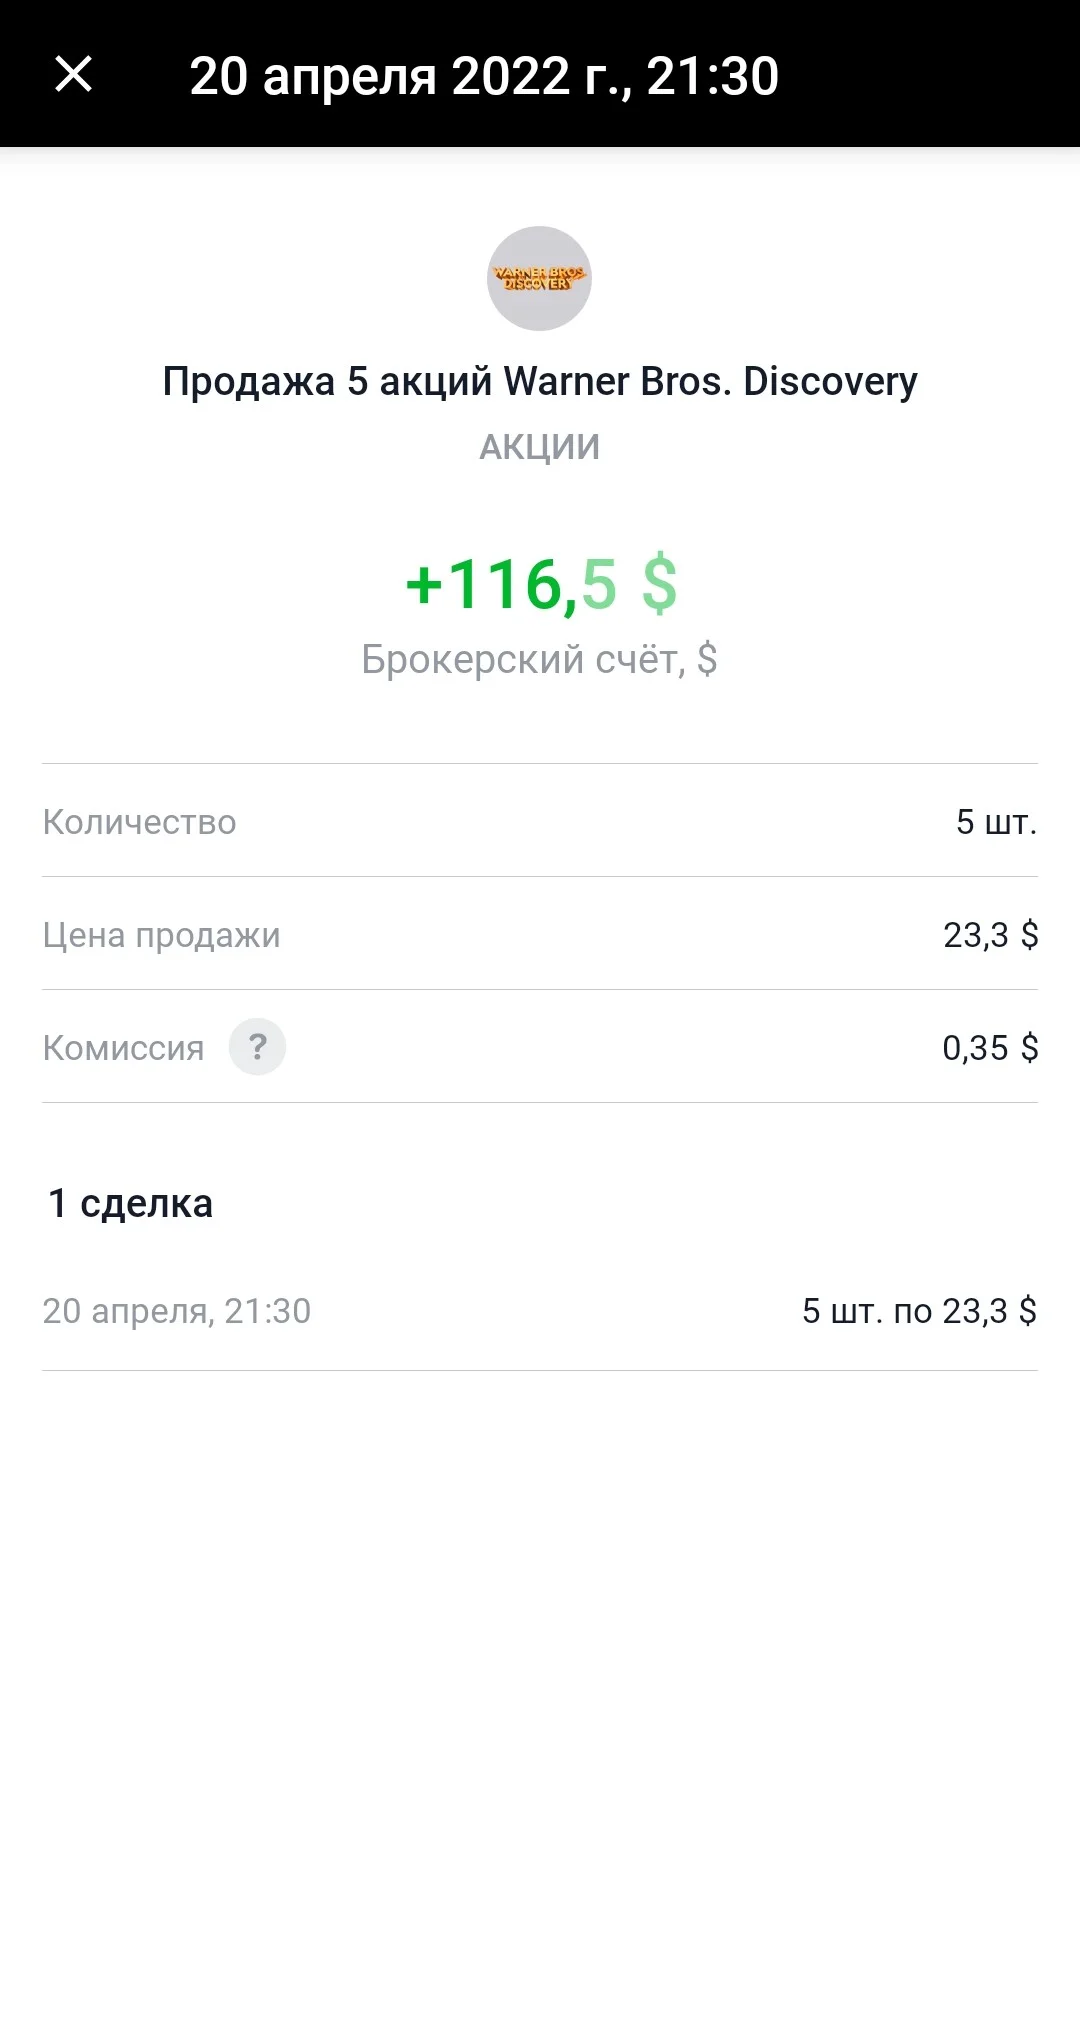Tap the Warner Bros. Discovery logo
Screen dimensions: 1080x2031
539,278
